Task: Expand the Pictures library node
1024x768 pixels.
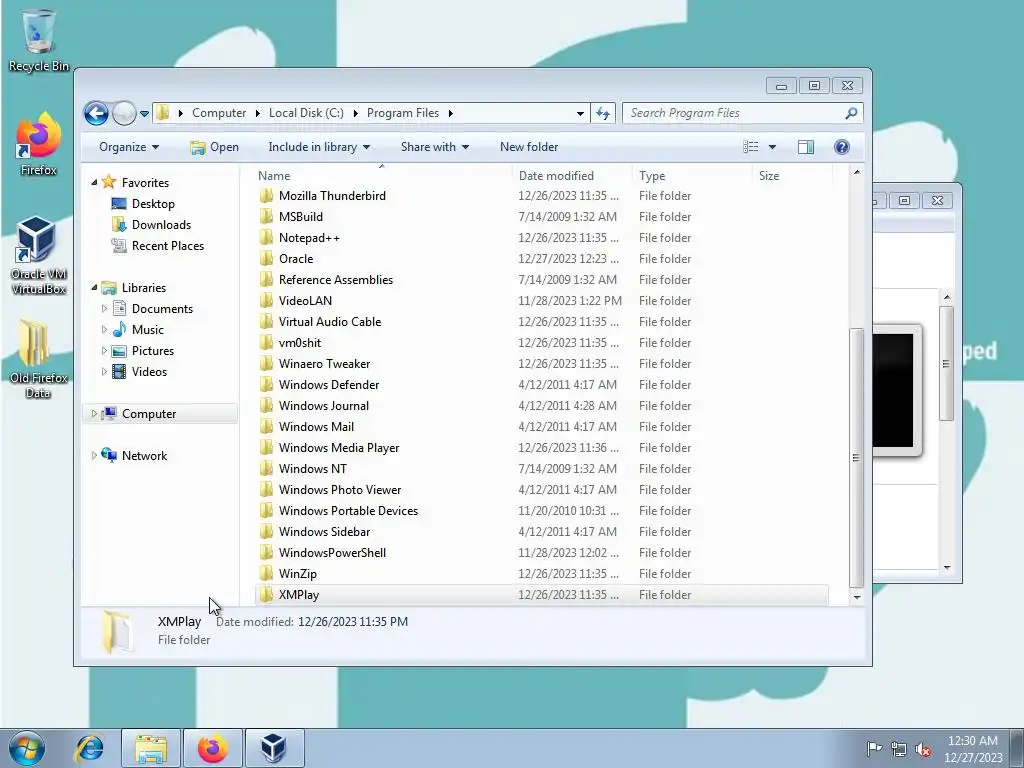Action: 104,351
